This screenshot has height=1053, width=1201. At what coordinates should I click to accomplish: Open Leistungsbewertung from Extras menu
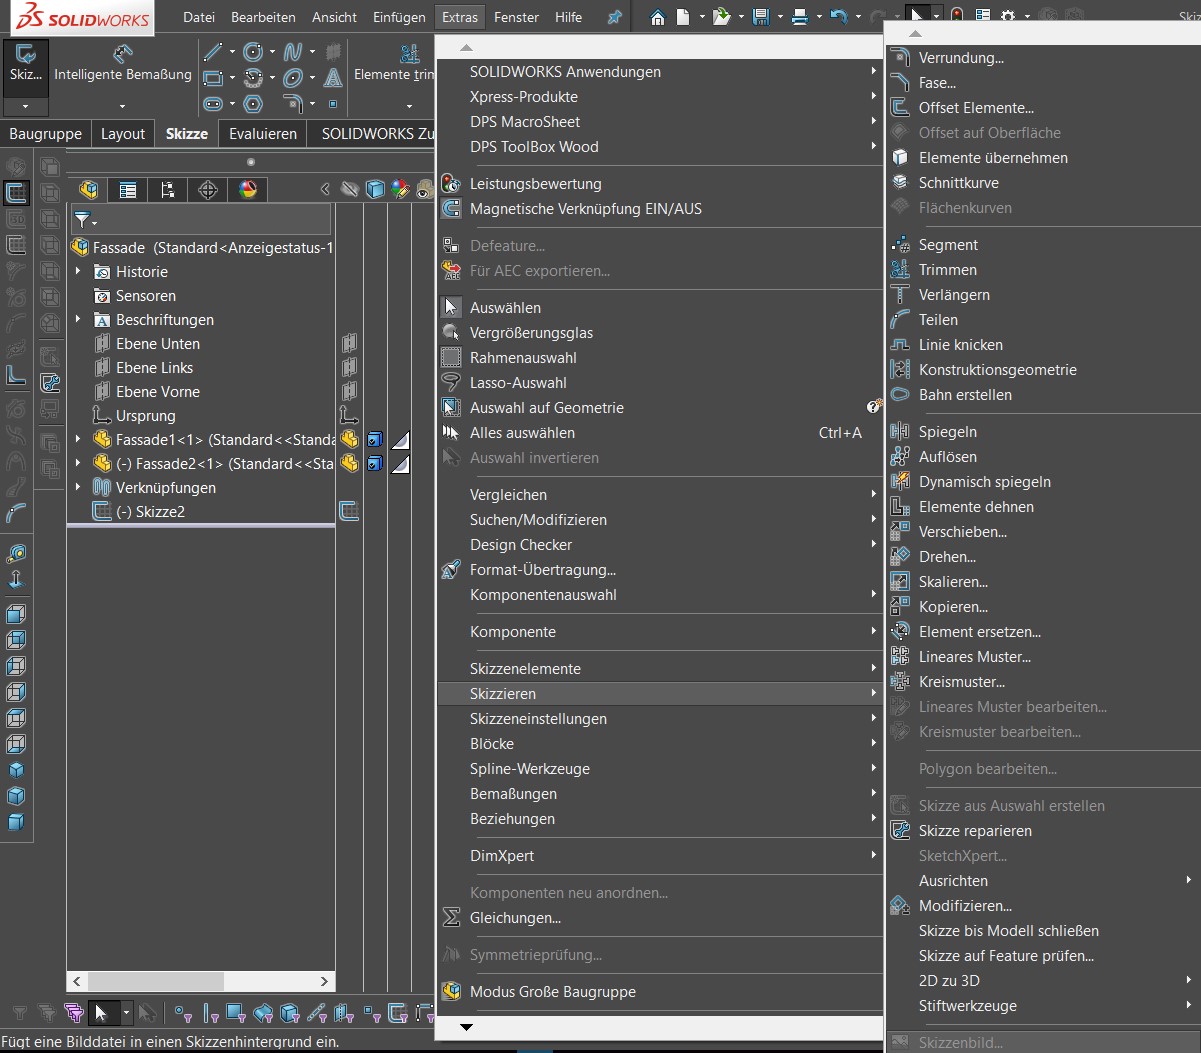tap(535, 184)
